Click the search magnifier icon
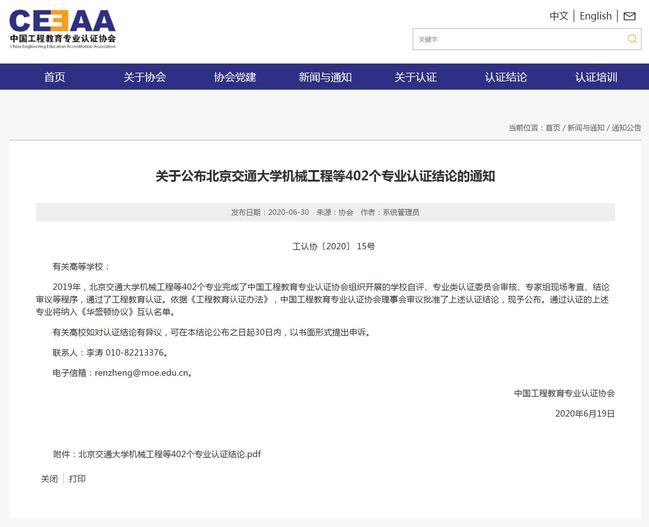 coord(632,39)
